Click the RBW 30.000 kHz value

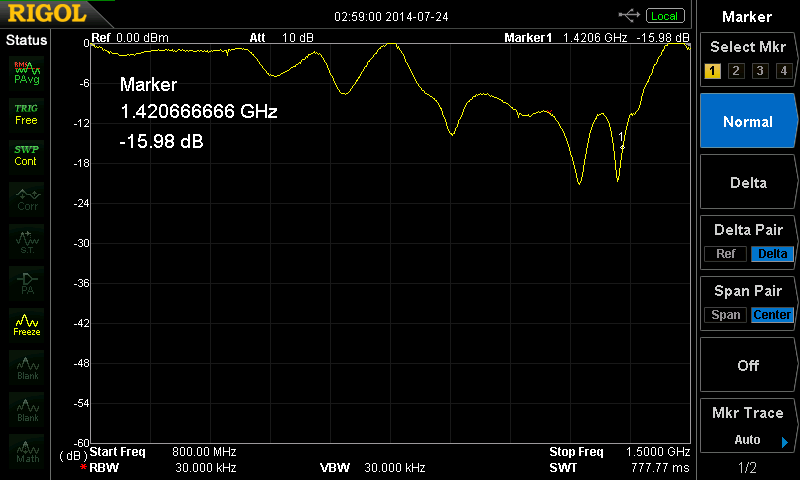206,468
